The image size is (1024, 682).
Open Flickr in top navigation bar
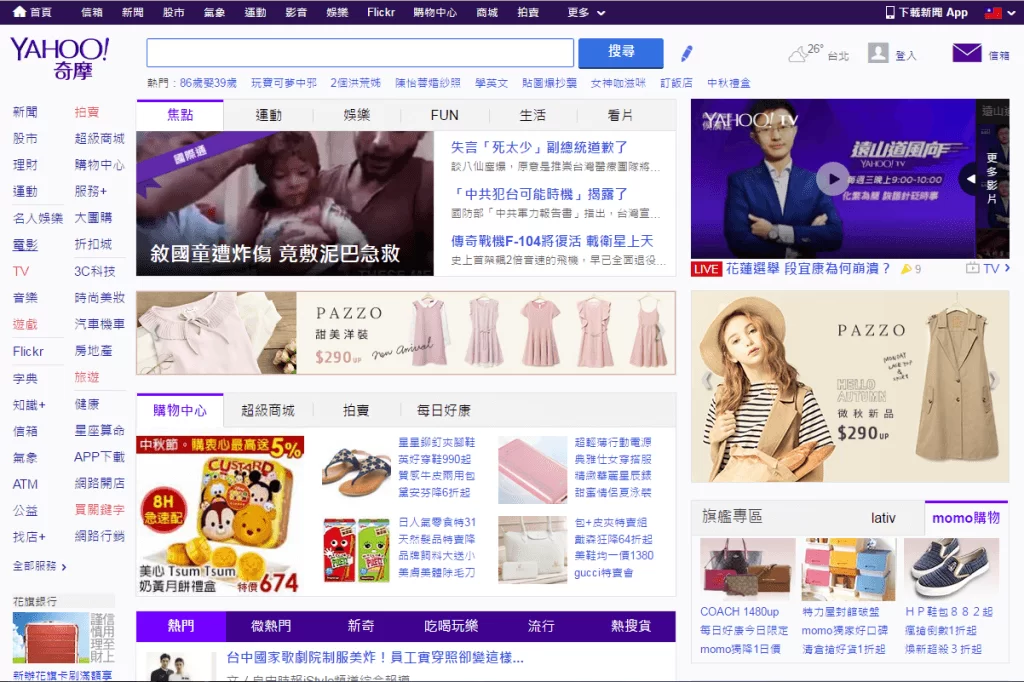pos(381,12)
